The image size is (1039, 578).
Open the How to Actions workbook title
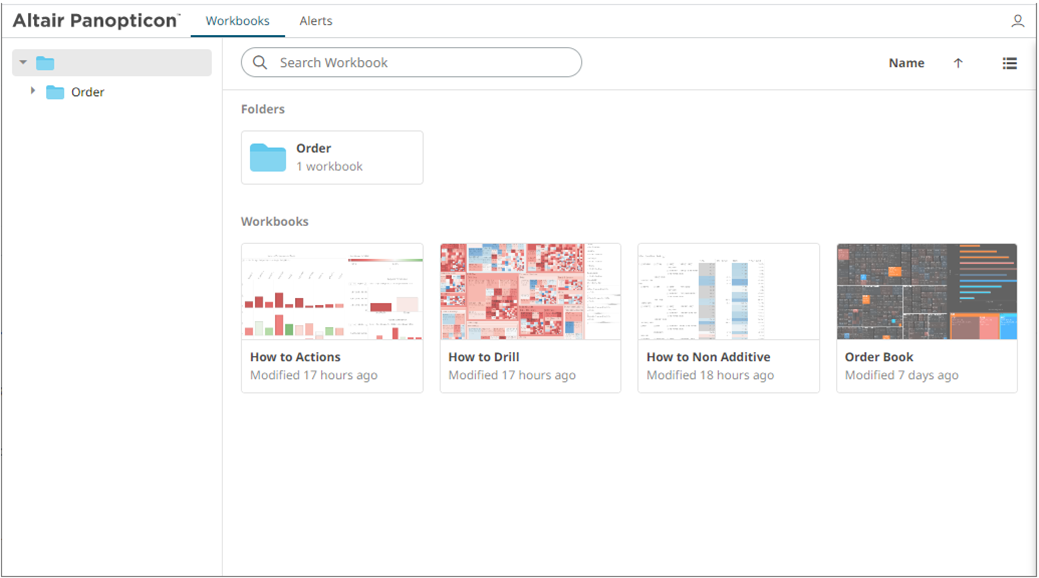pos(295,357)
